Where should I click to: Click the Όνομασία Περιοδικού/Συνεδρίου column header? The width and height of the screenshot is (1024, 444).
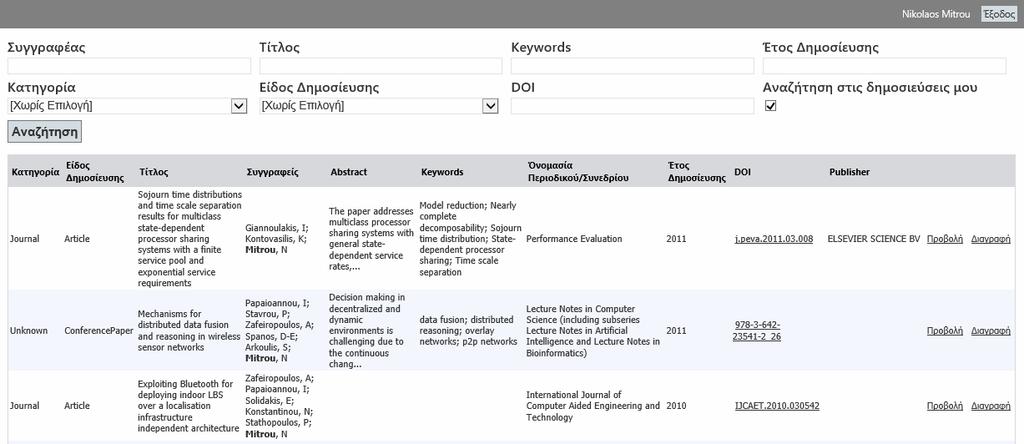point(579,172)
